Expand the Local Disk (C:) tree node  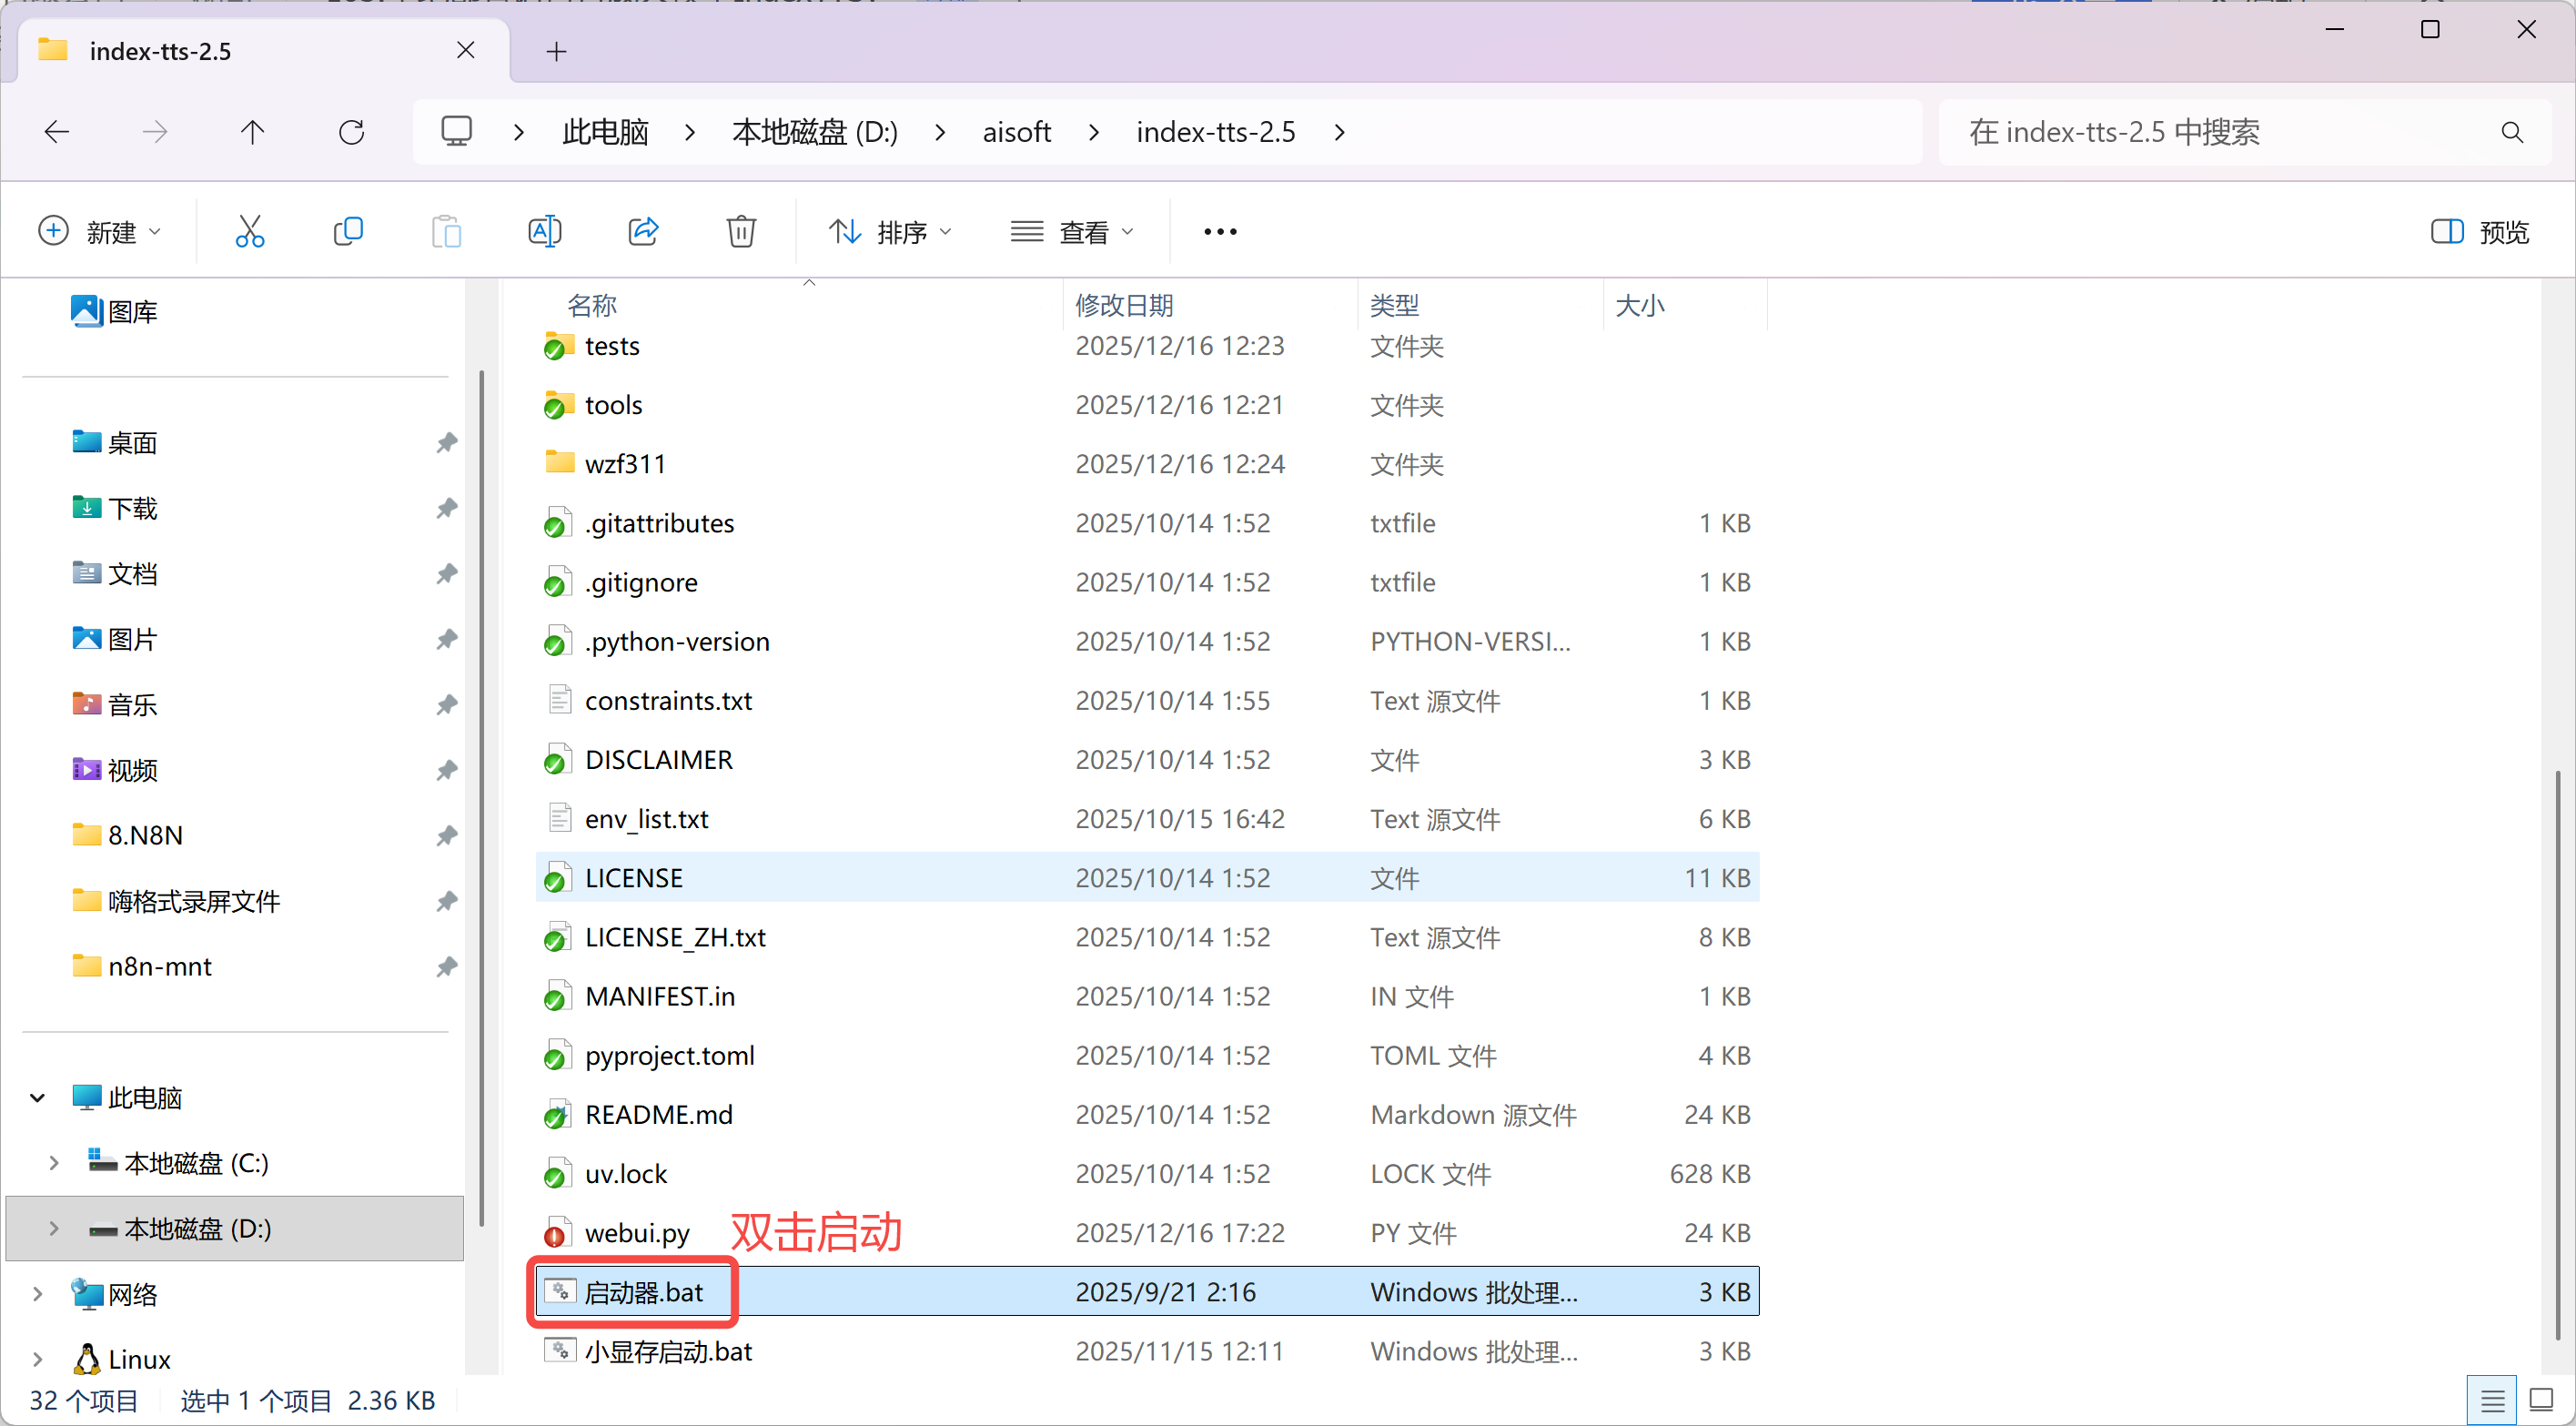coord(54,1163)
